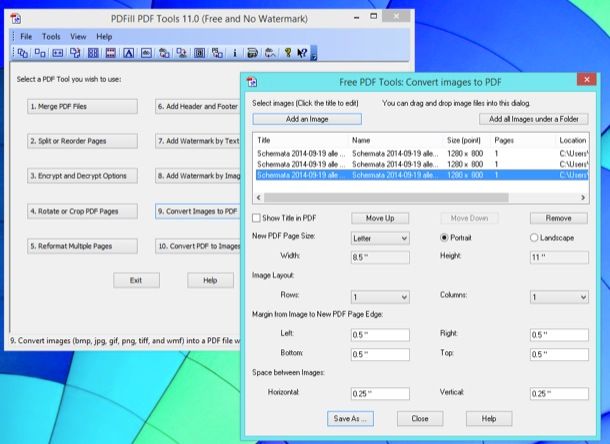Click Add all Images under a Folder

(533, 119)
